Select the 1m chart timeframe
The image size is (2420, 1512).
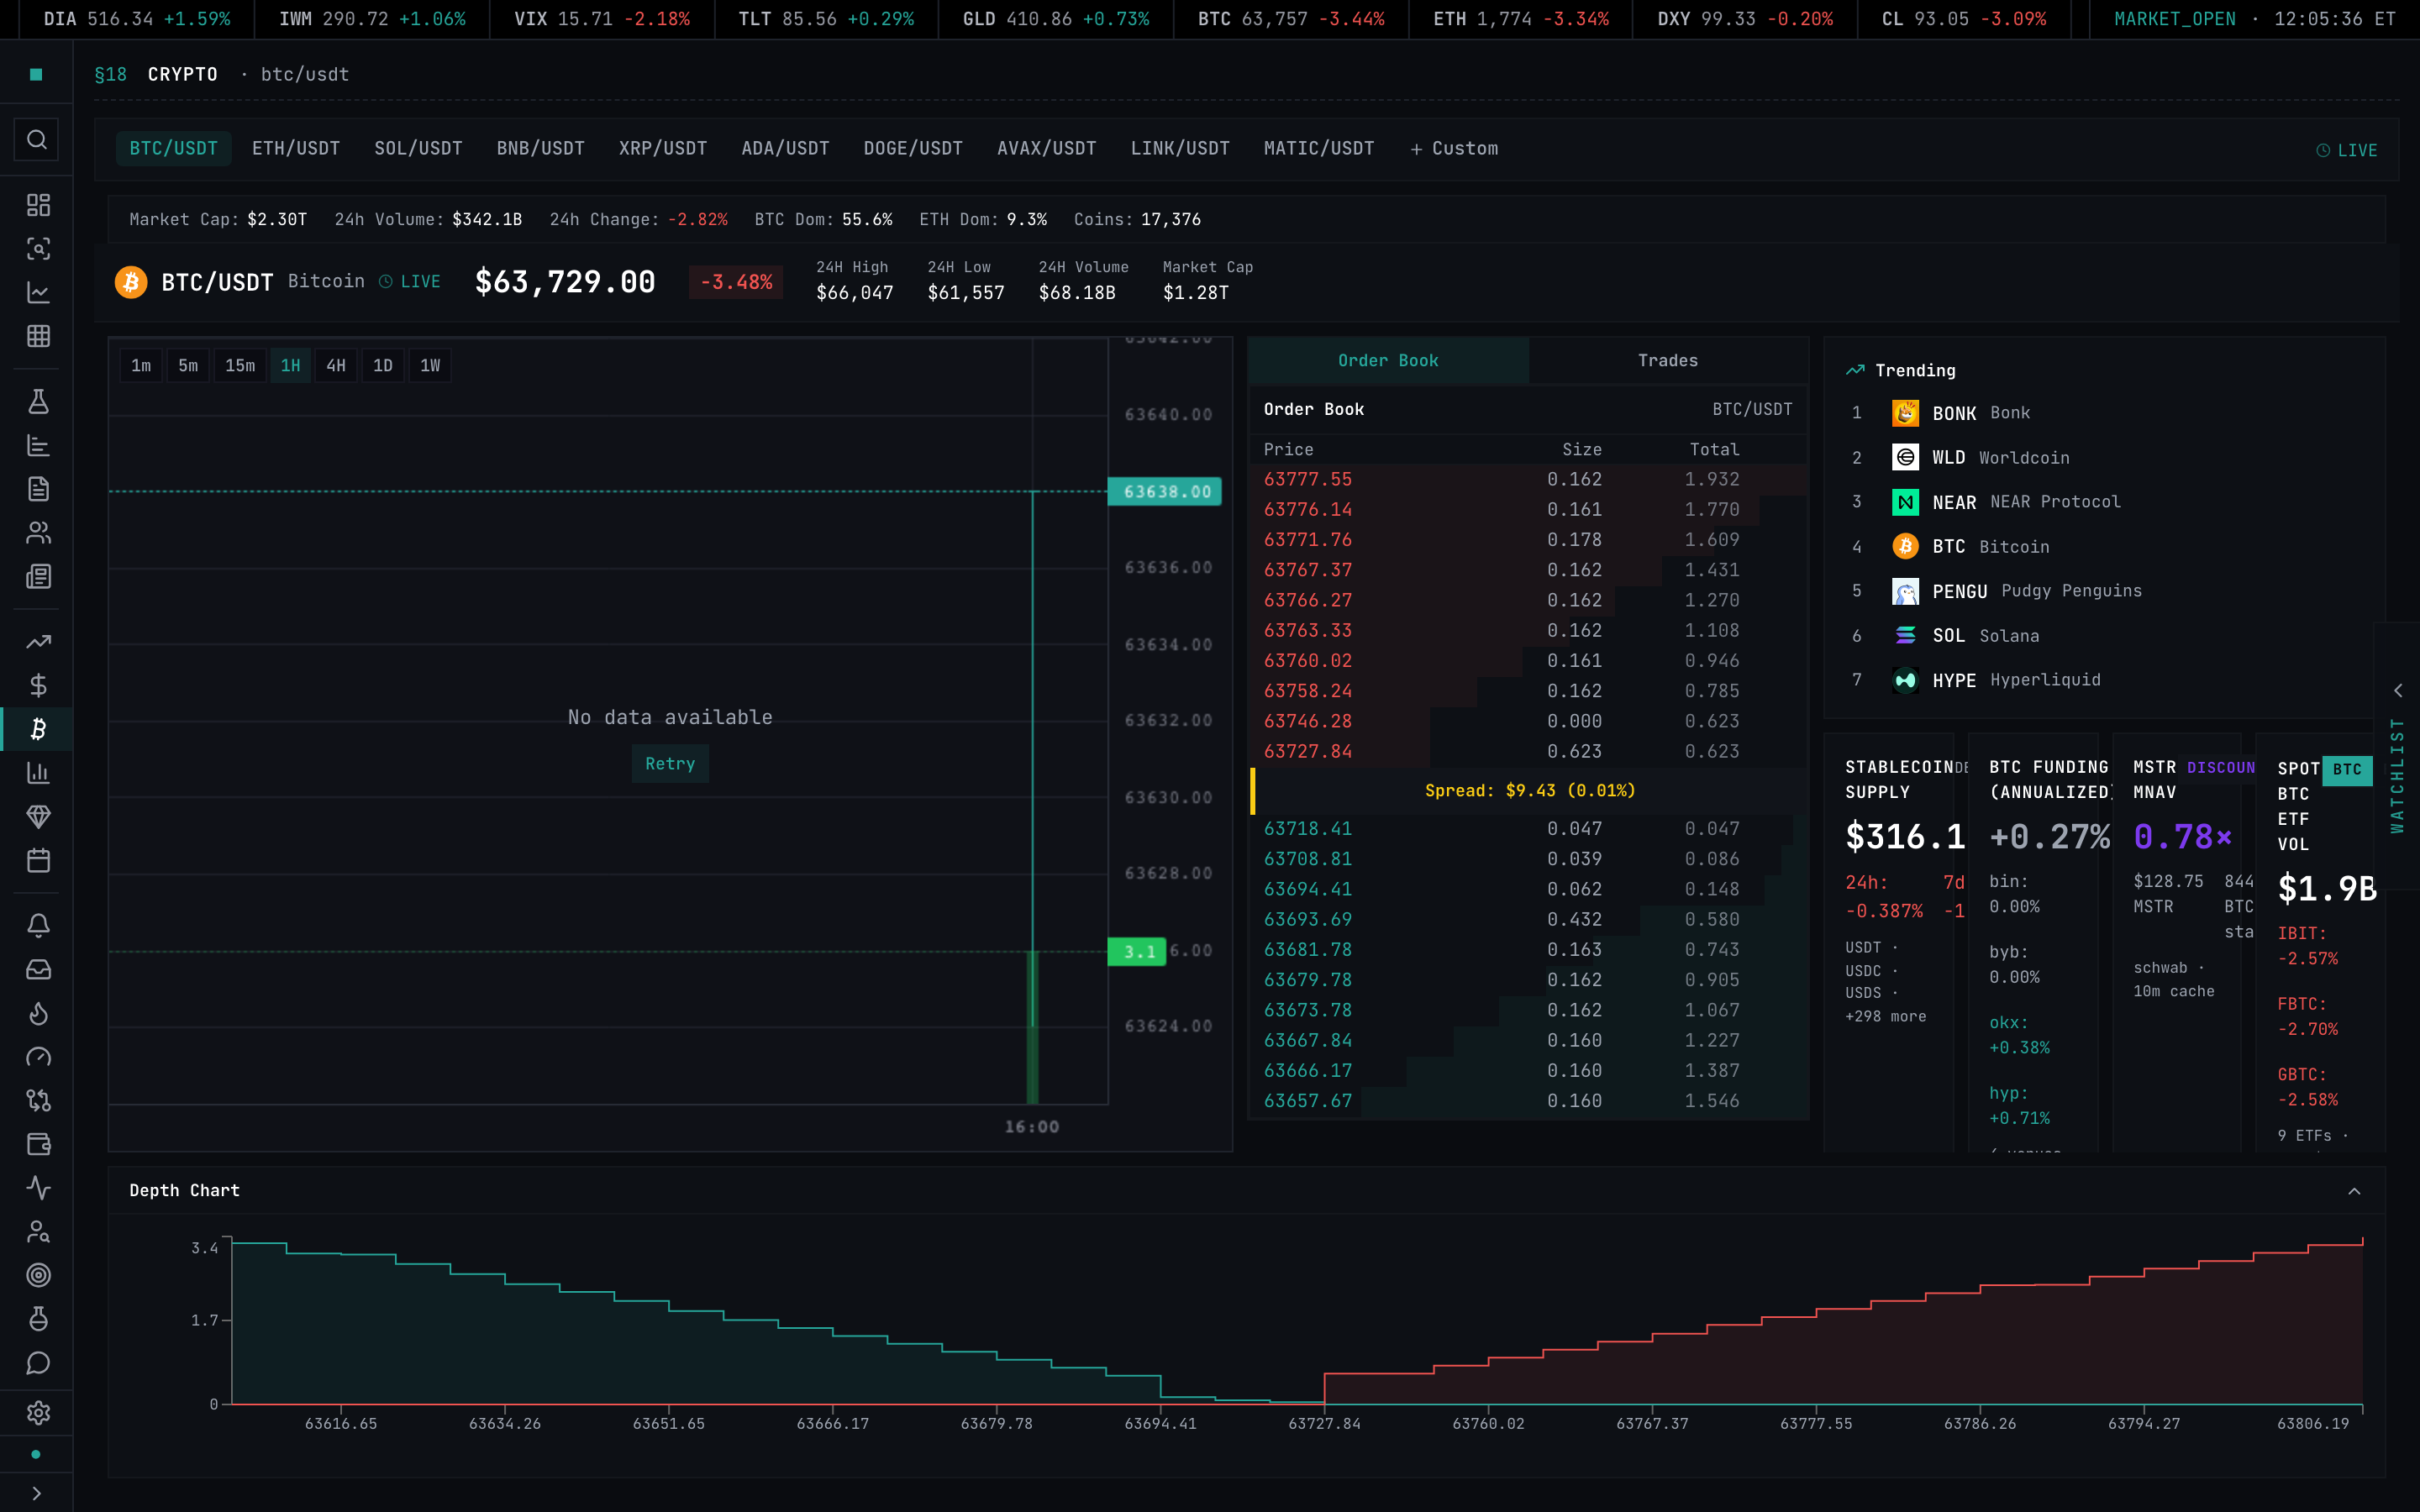pos(141,366)
